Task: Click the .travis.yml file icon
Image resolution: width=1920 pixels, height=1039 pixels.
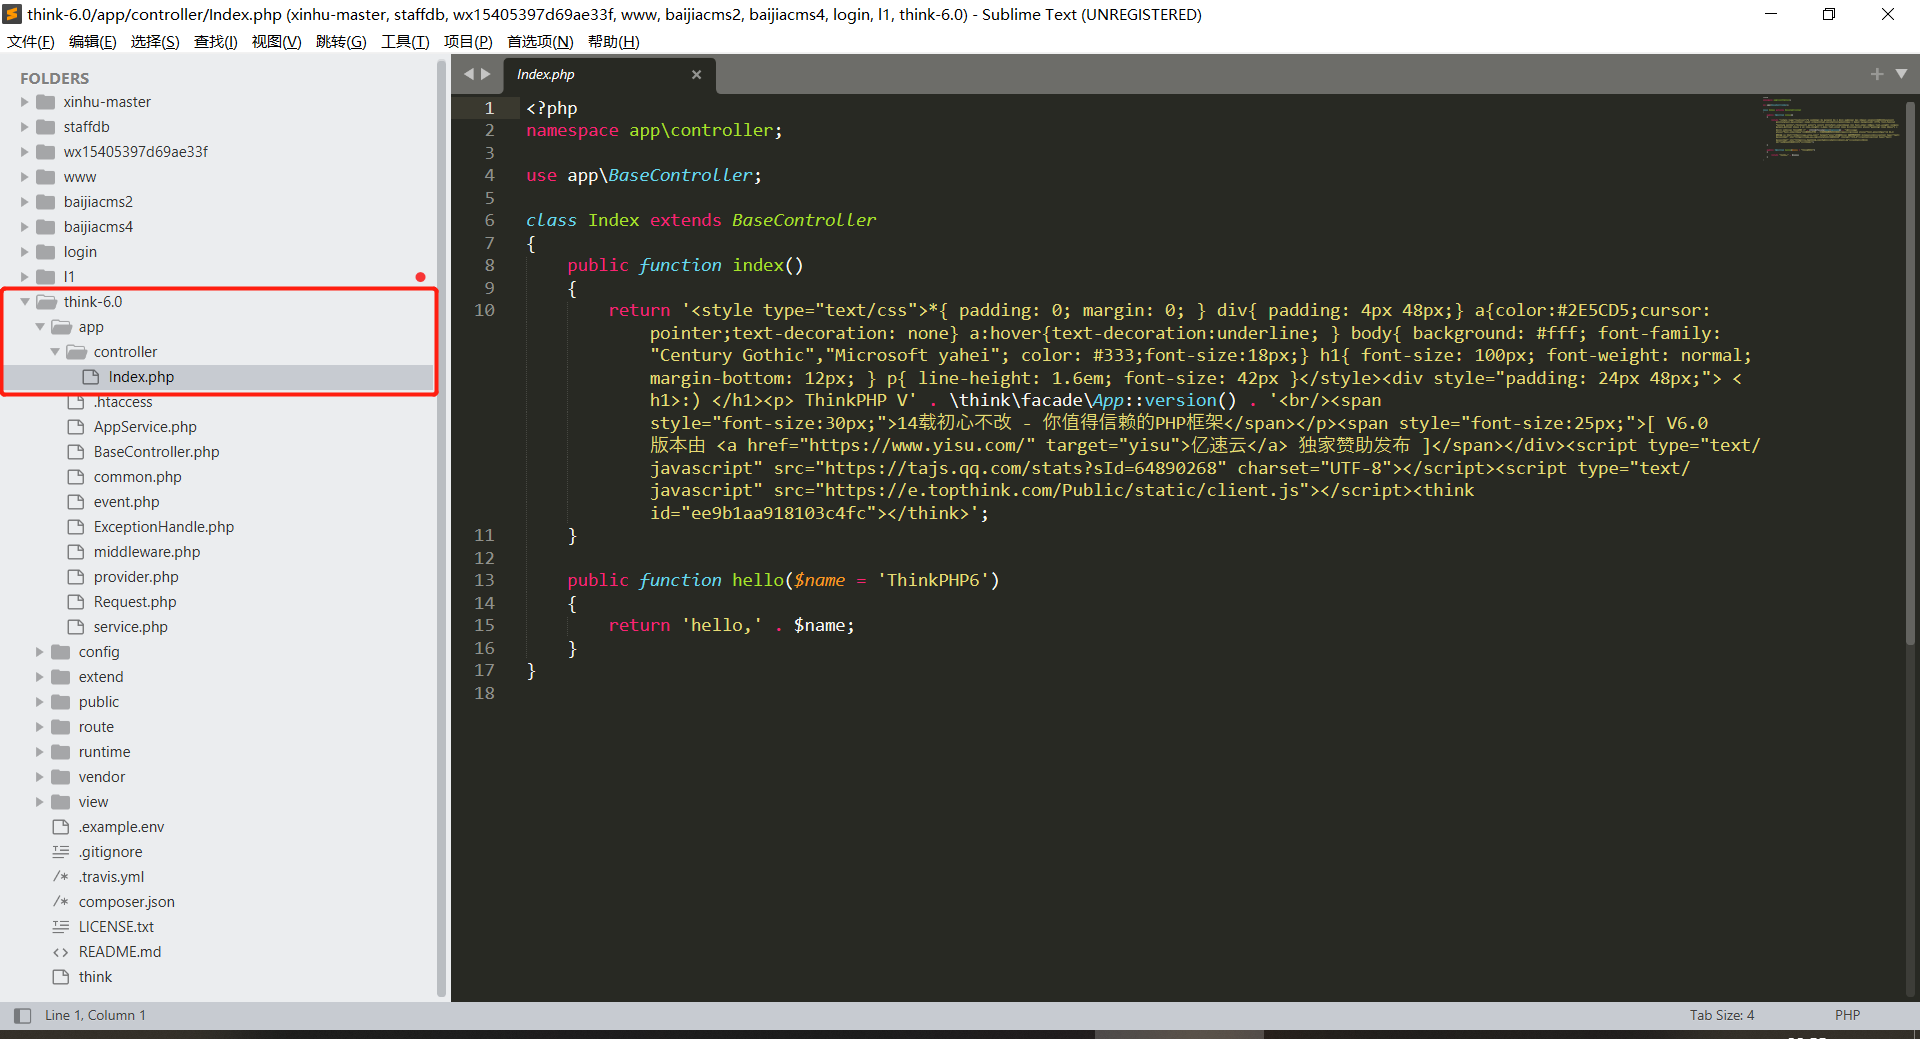Action: (61, 877)
